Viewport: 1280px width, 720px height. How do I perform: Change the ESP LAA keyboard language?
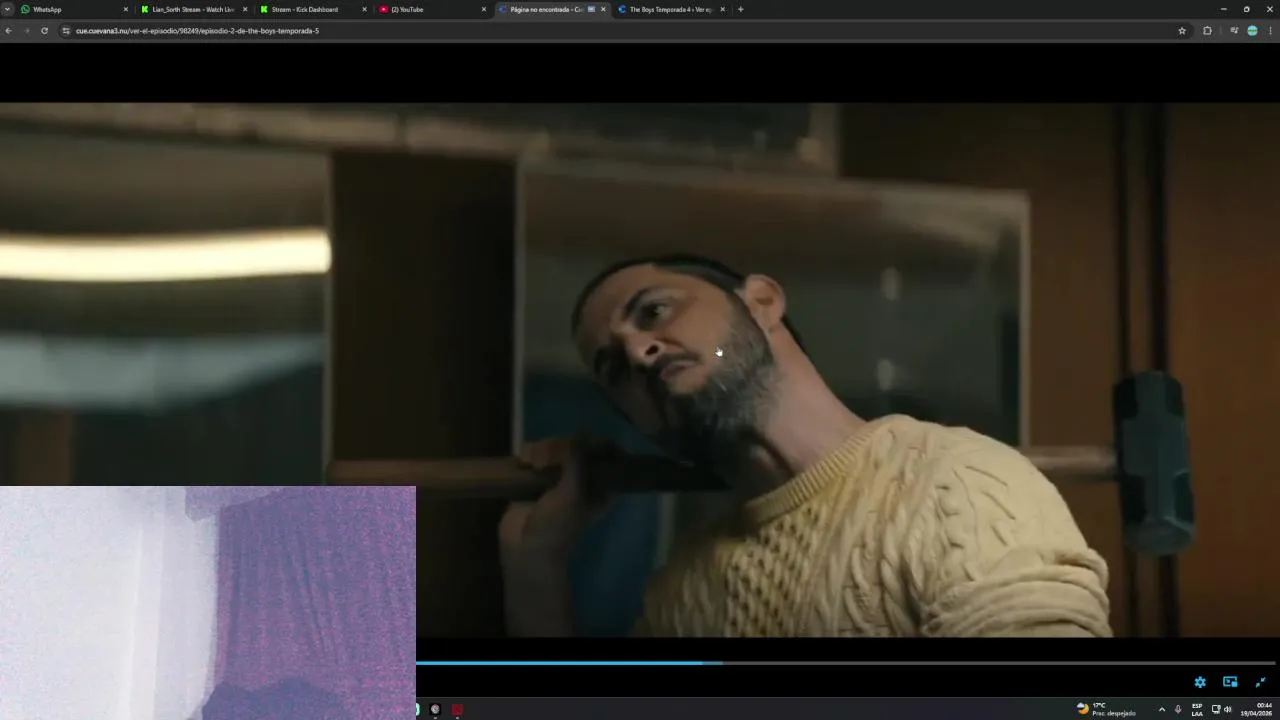pos(1197,709)
